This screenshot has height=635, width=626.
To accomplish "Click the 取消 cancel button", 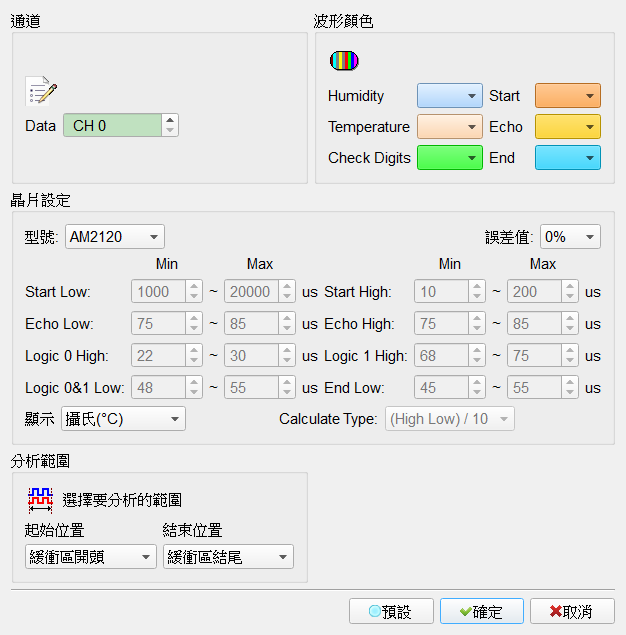I will click(572, 611).
